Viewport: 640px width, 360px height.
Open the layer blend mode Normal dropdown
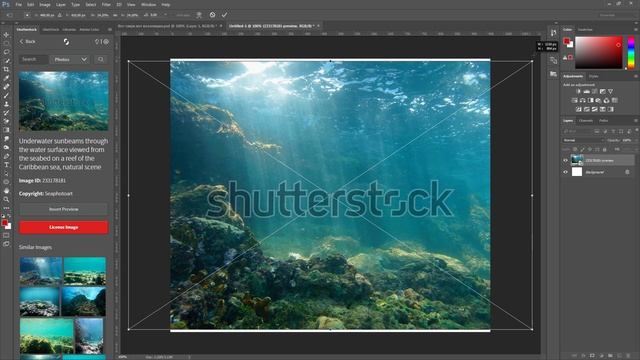pyautogui.click(x=583, y=140)
